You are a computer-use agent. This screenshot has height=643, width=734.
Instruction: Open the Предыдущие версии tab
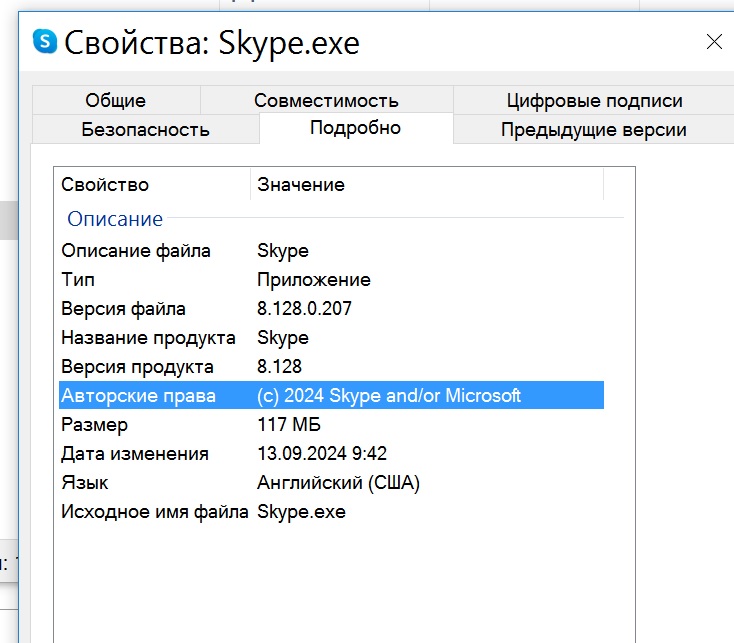coord(594,129)
